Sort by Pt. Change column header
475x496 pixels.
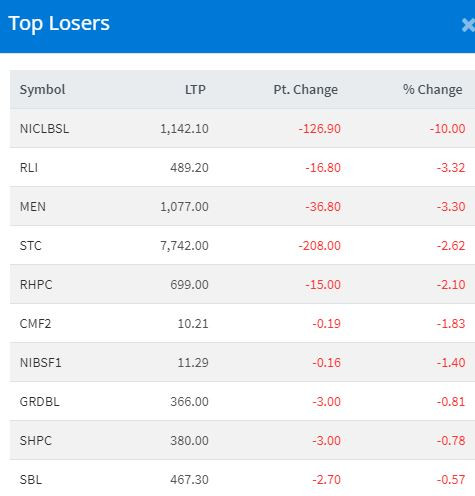(306, 89)
